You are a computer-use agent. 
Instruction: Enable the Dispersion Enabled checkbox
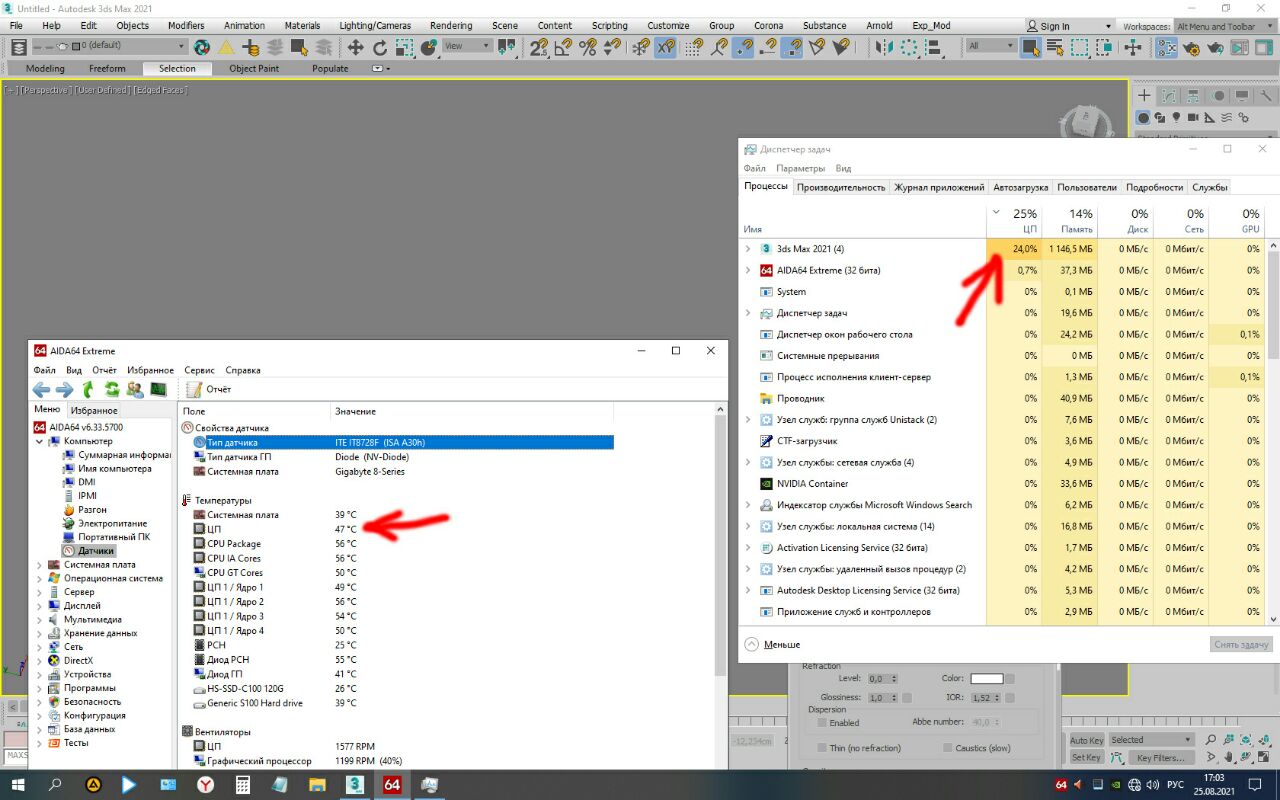(822, 722)
